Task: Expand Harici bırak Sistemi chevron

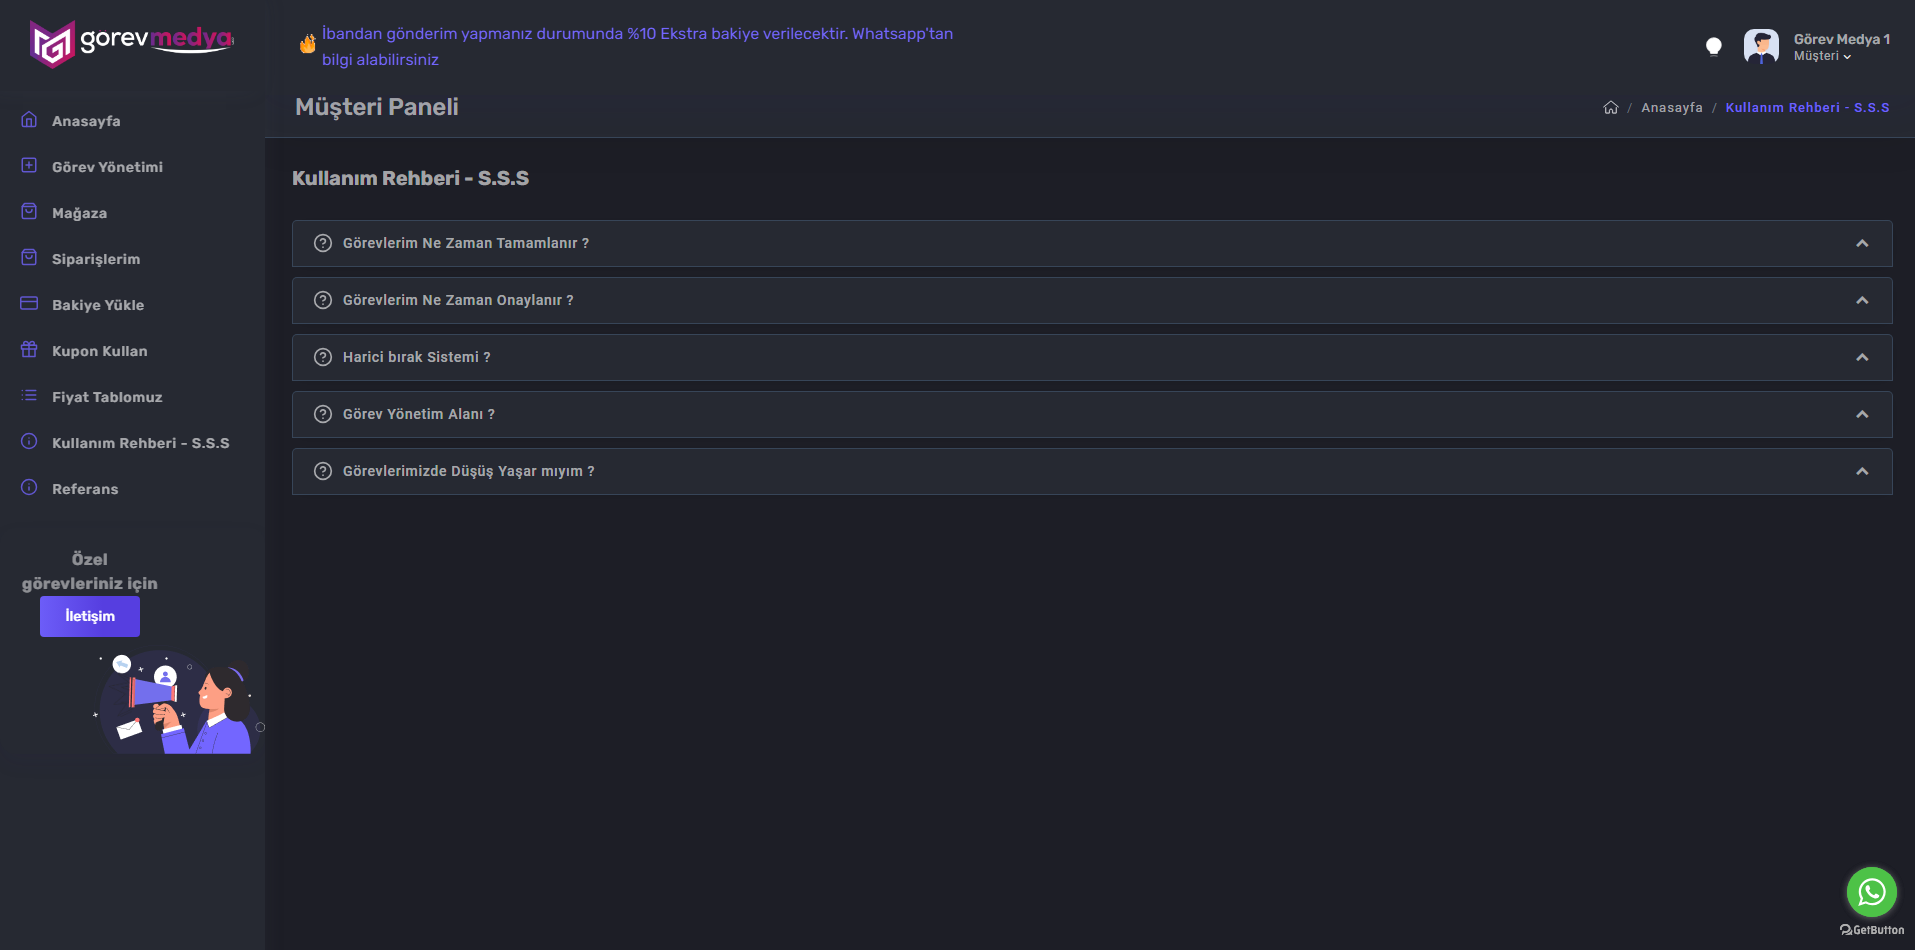Action: tap(1862, 357)
